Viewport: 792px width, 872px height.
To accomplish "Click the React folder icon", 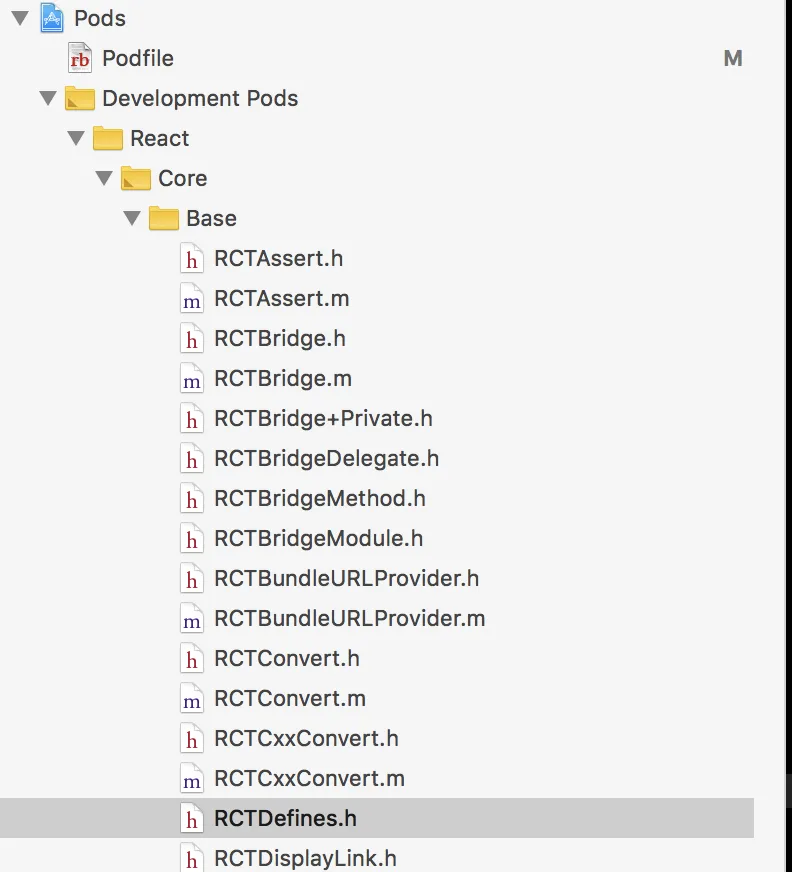I will pyautogui.click(x=108, y=138).
